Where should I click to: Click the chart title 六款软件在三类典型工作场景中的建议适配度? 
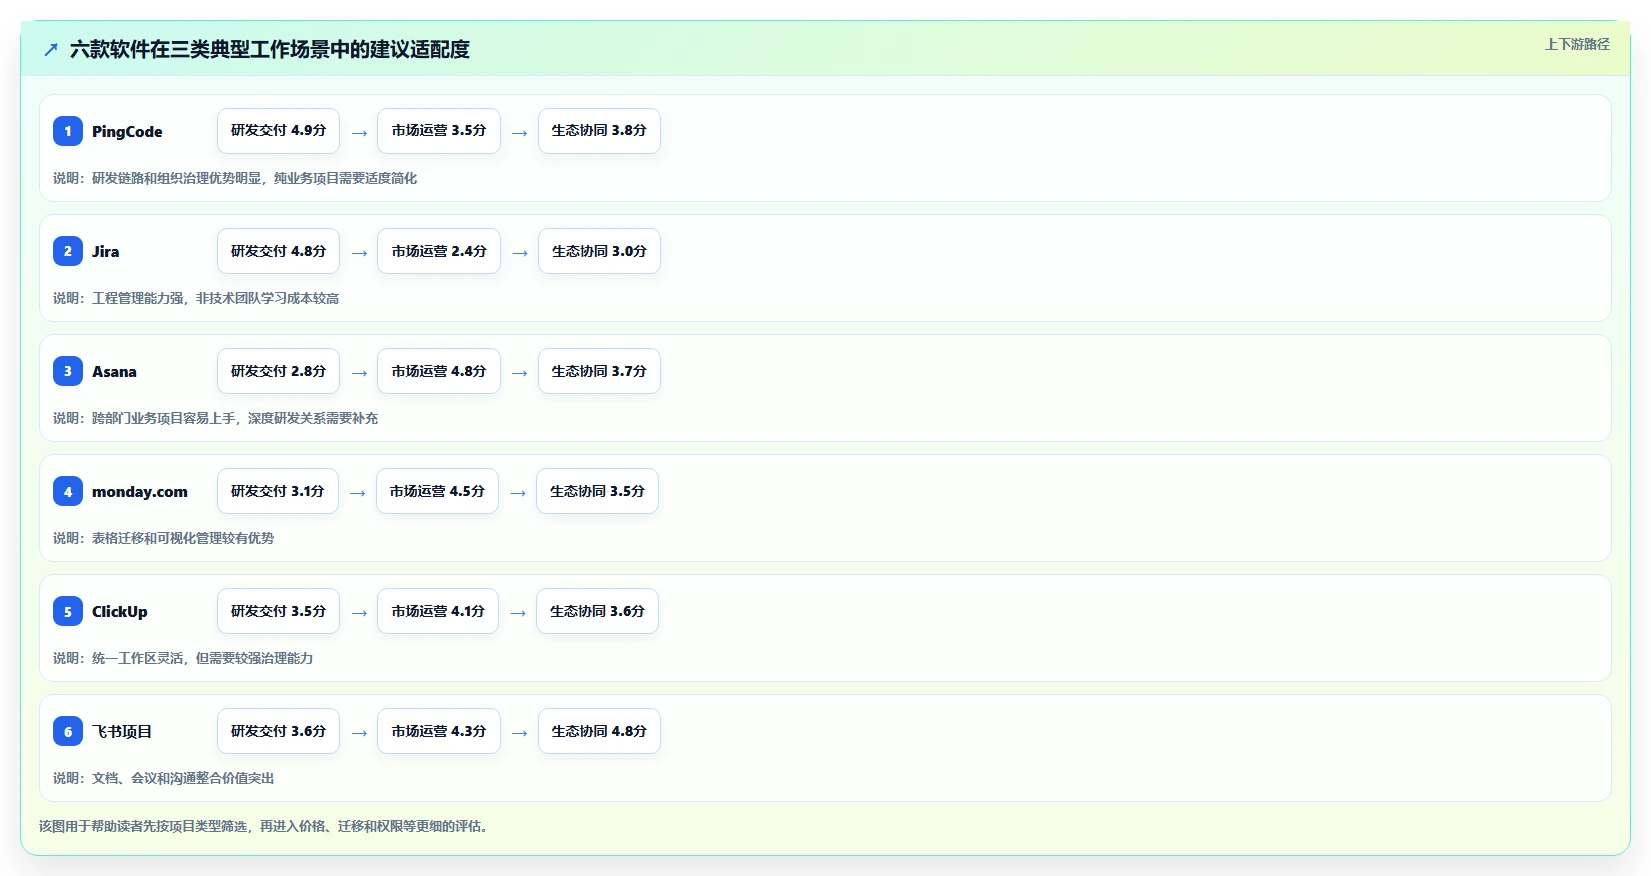tap(270, 49)
